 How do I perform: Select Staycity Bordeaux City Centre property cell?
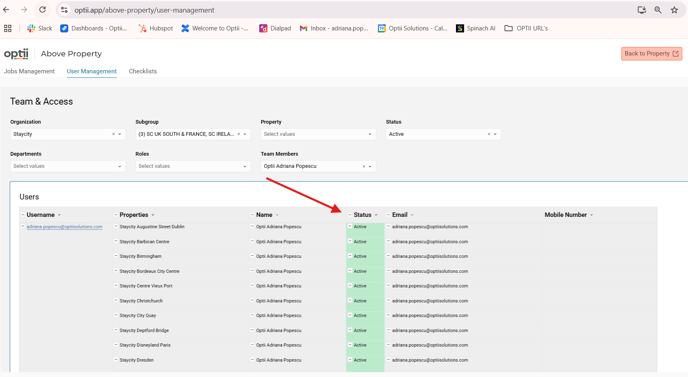(x=149, y=271)
